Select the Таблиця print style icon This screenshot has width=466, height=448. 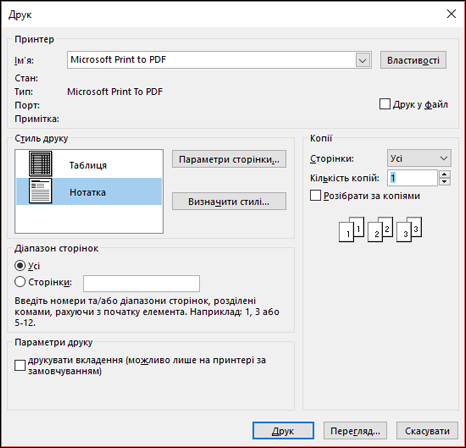[x=40, y=164]
